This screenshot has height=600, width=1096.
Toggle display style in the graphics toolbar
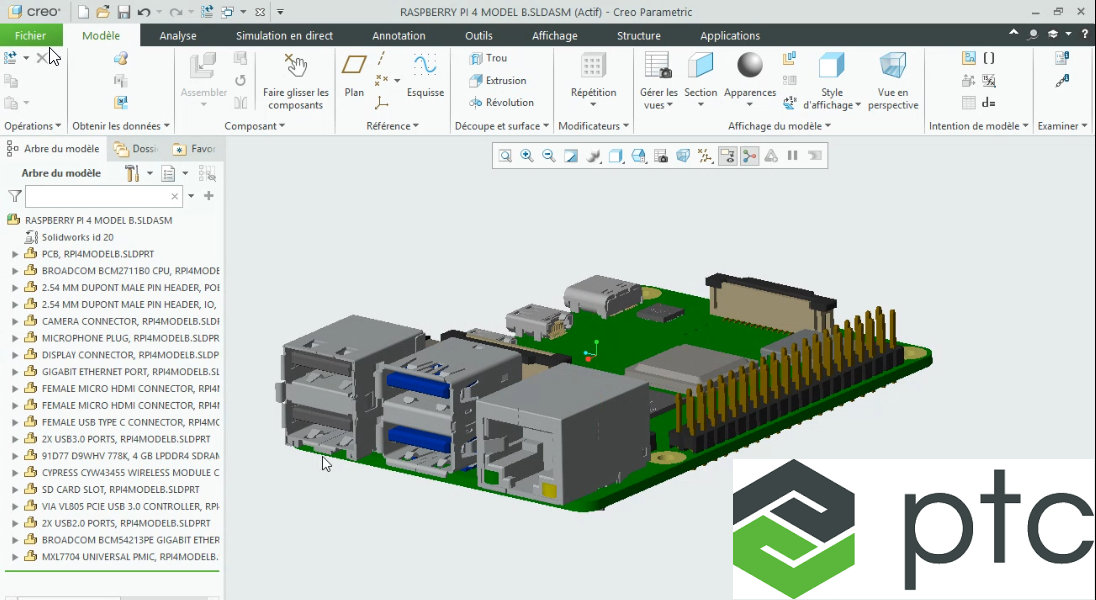(x=615, y=156)
